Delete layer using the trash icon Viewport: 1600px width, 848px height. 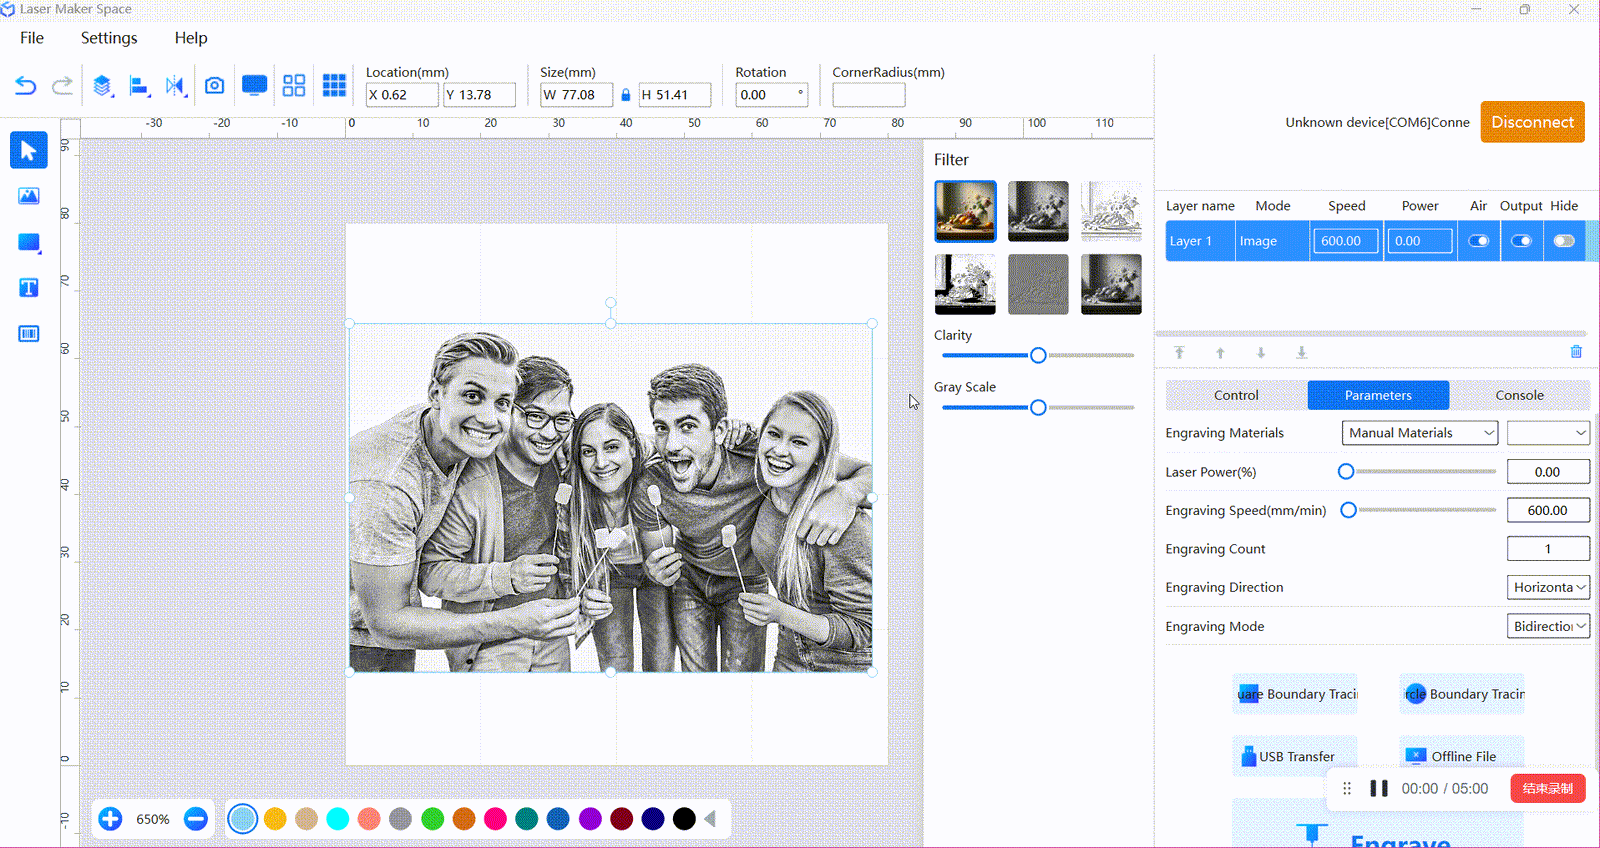click(1576, 352)
